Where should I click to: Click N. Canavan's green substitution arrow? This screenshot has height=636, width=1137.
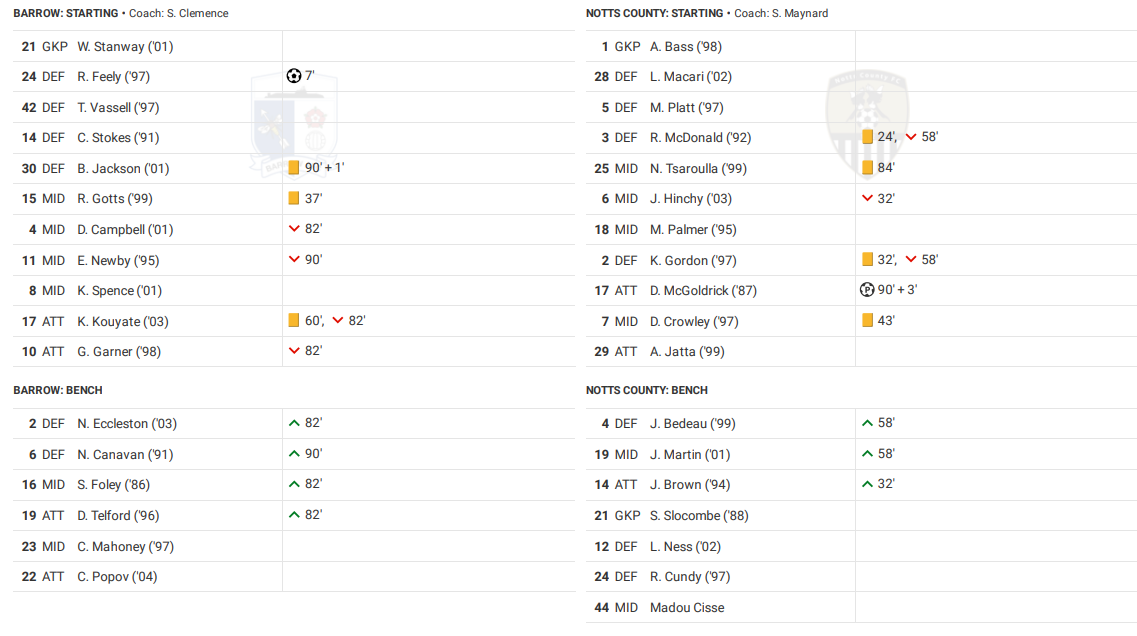(x=294, y=454)
